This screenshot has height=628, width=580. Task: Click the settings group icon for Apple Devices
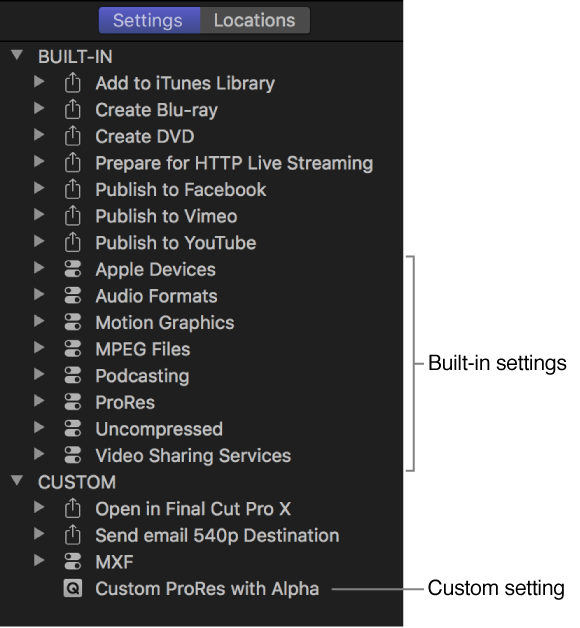[x=73, y=269]
